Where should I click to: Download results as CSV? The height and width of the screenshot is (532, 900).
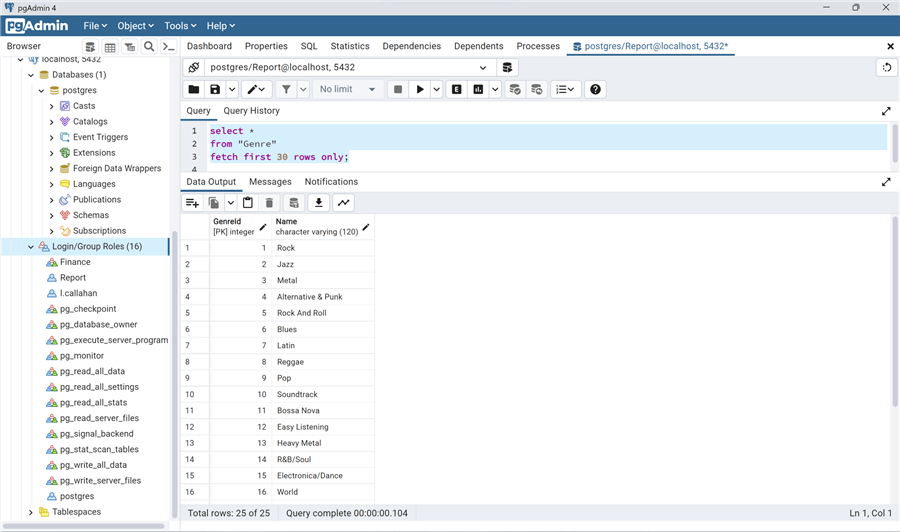pyautogui.click(x=319, y=203)
